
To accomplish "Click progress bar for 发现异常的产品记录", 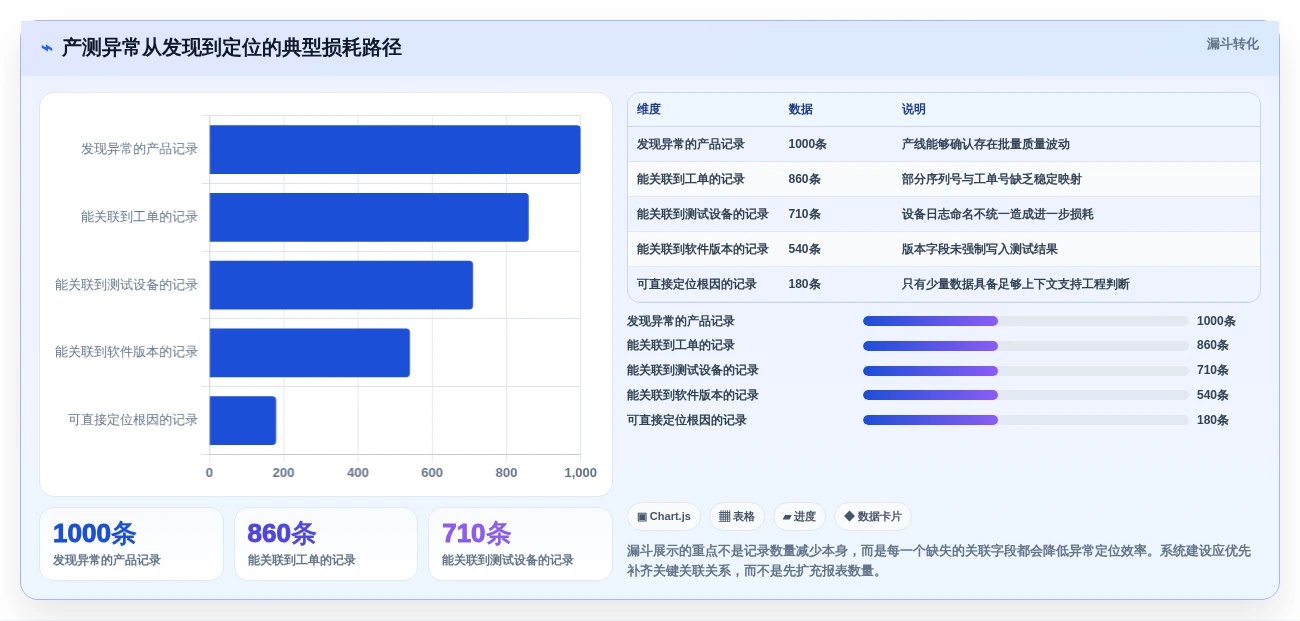I will (1026, 321).
